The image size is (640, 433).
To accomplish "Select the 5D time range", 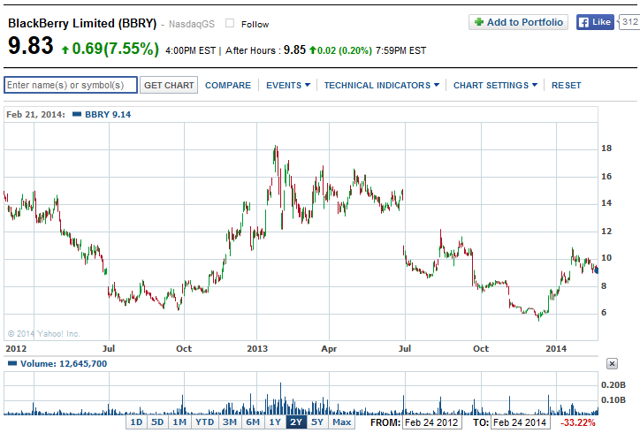I will click(158, 422).
